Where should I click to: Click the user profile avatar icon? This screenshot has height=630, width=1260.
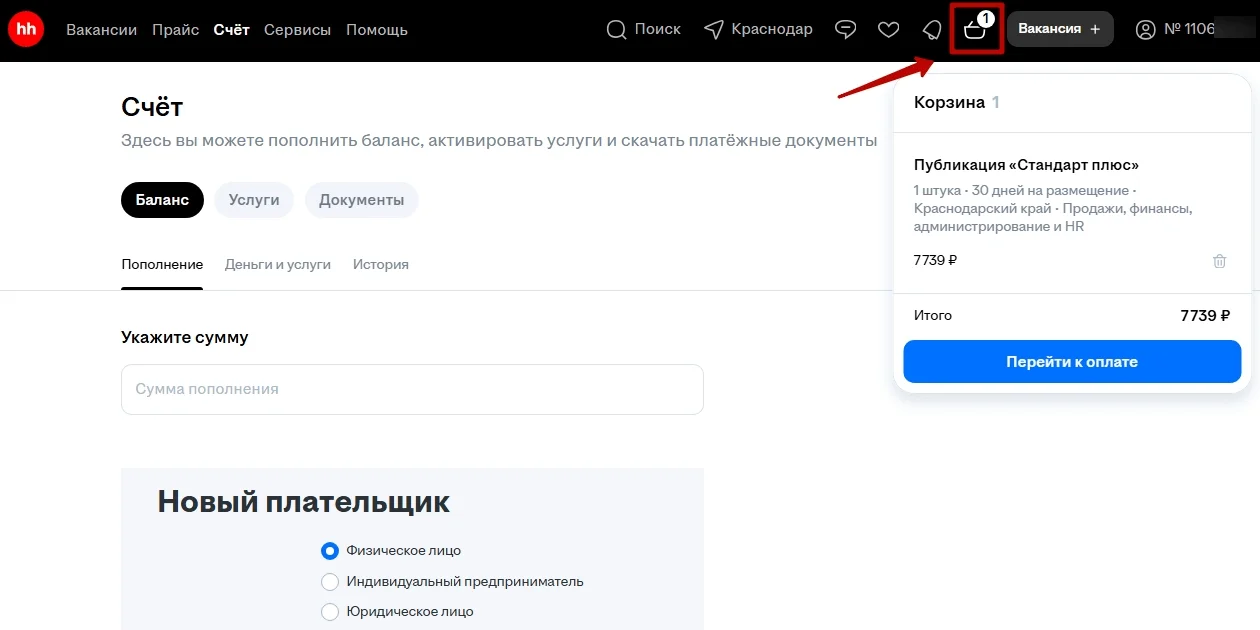pos(1146,30)
